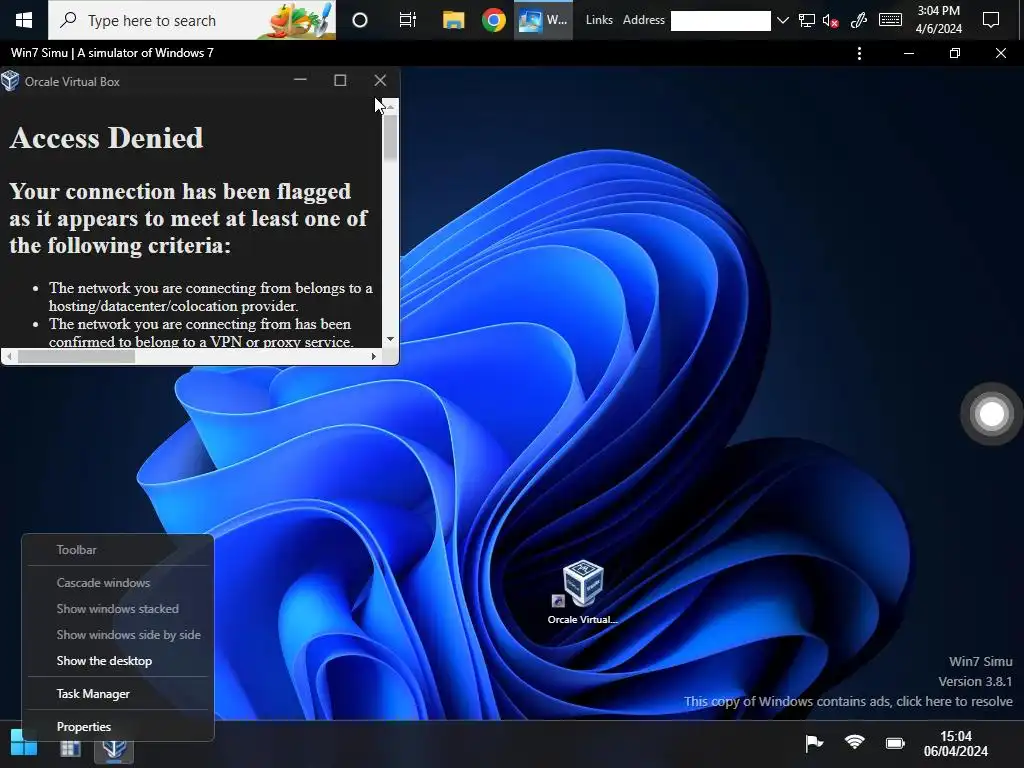Screen dimensions: 1024x768
Task: Click the vertical scrollbar thumb in Virtual Box window
Action: click(390, 137)
